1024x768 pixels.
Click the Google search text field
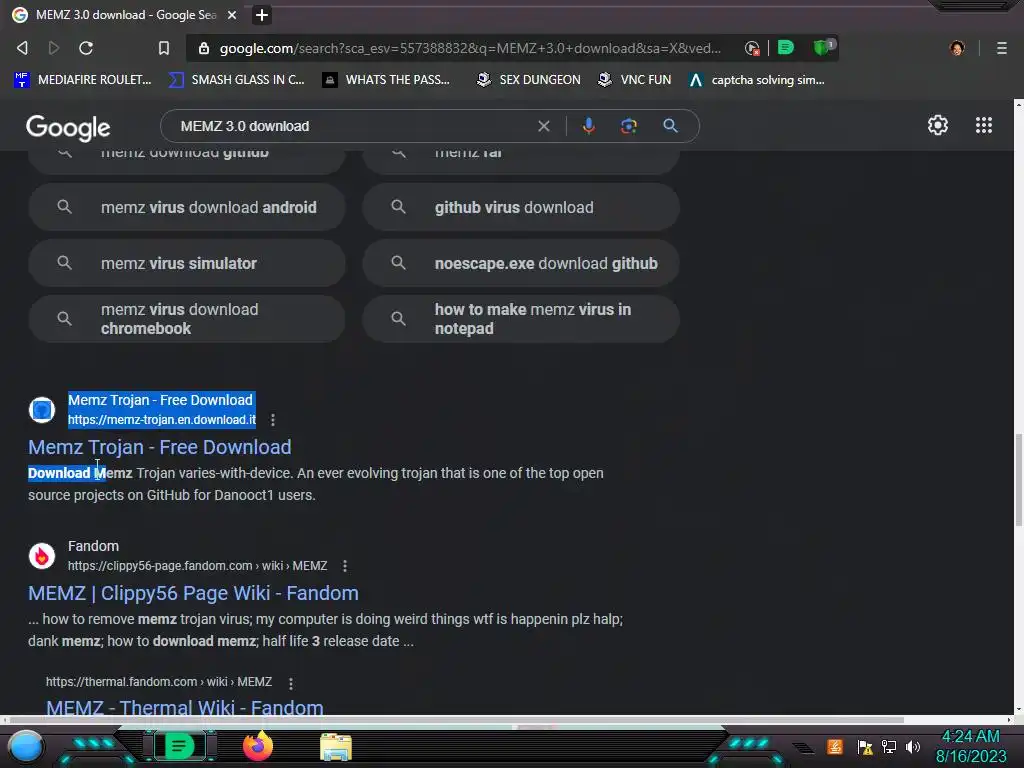coord(353,126)
